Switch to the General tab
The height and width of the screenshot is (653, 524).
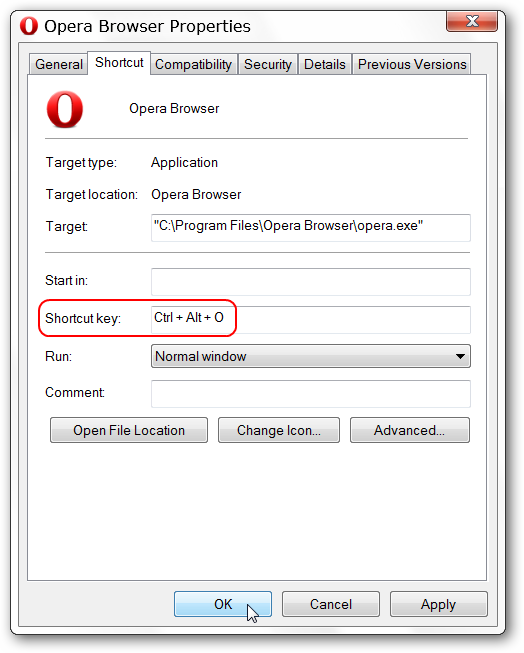(x=59, y=64)
